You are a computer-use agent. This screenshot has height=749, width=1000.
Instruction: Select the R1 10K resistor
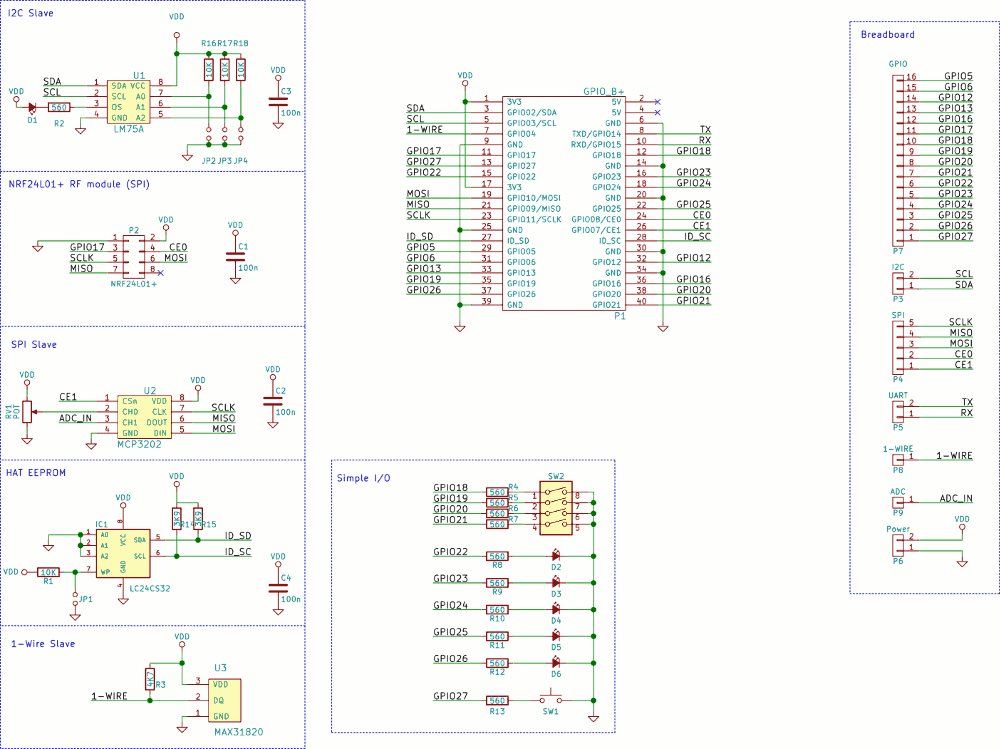48,572
